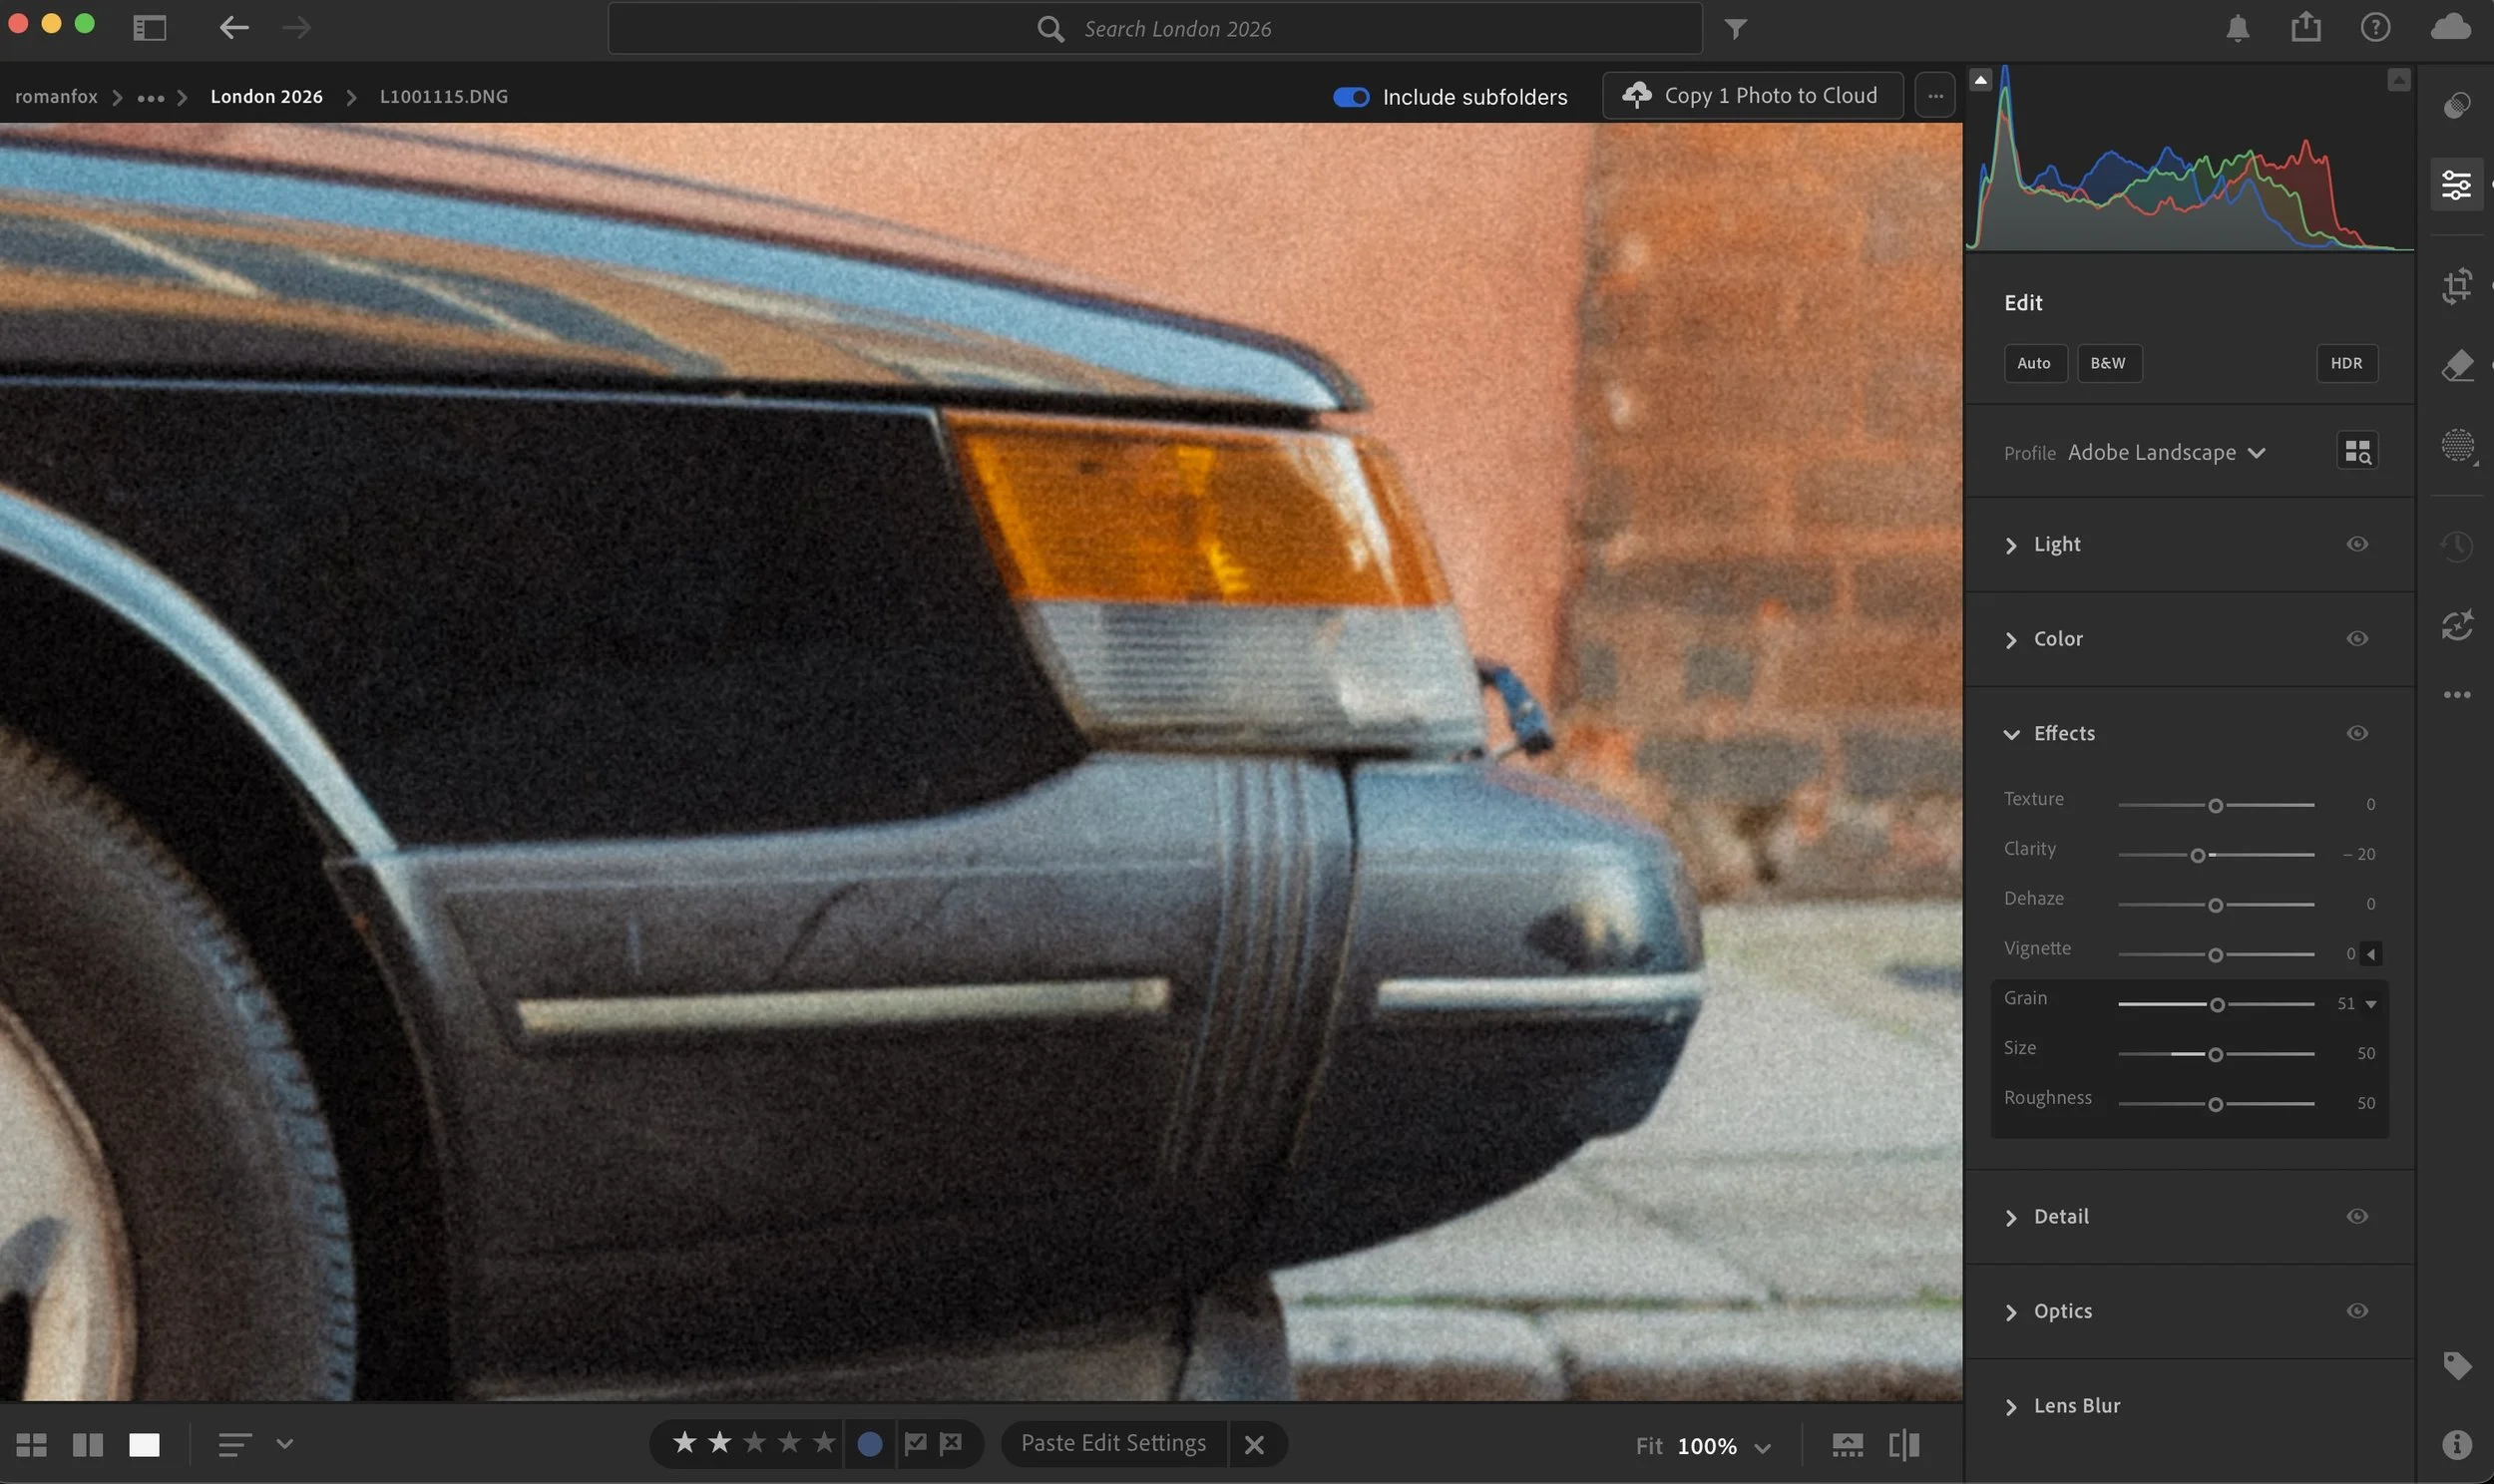
Task: Click London 2026 breadcrumb
Action: click(266, 97)
